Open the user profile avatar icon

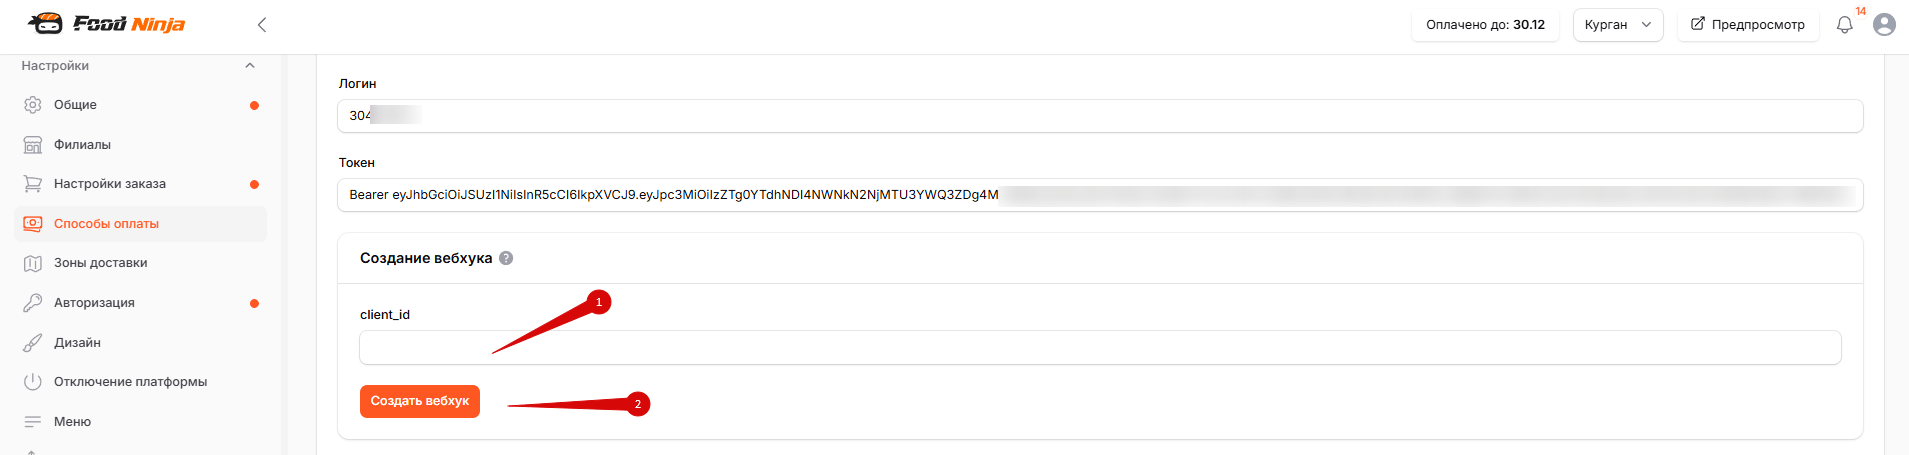tap(1884, 25)
